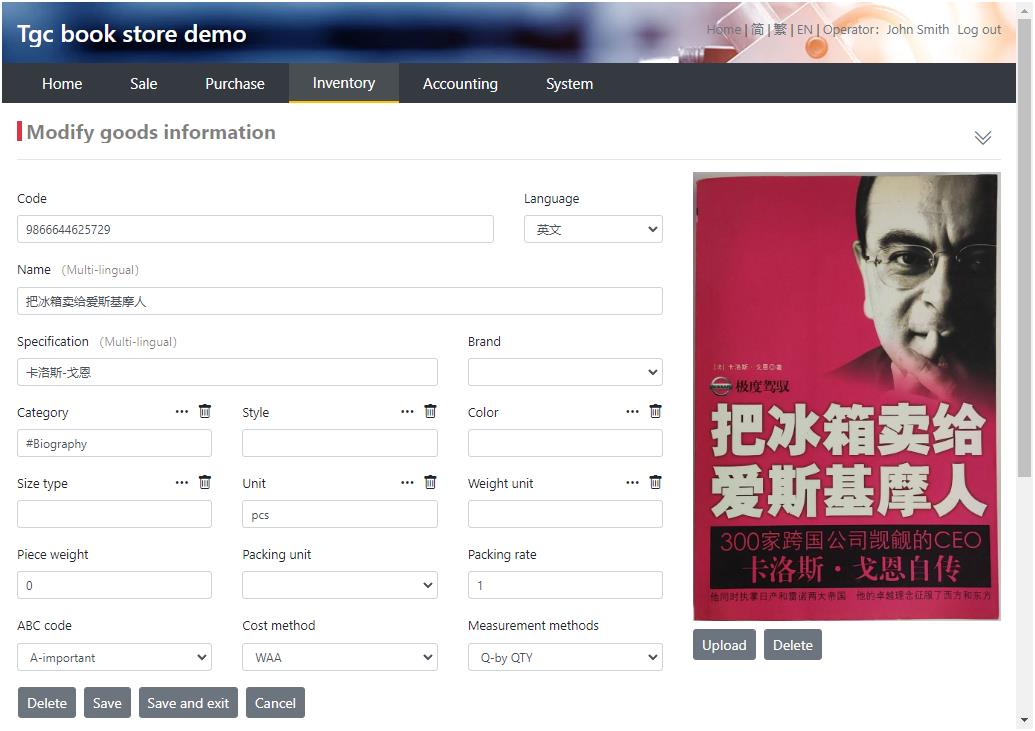This screenshot has height=731, width=1035.
Task: Open the Inventory menu
Action: [343, 83]
